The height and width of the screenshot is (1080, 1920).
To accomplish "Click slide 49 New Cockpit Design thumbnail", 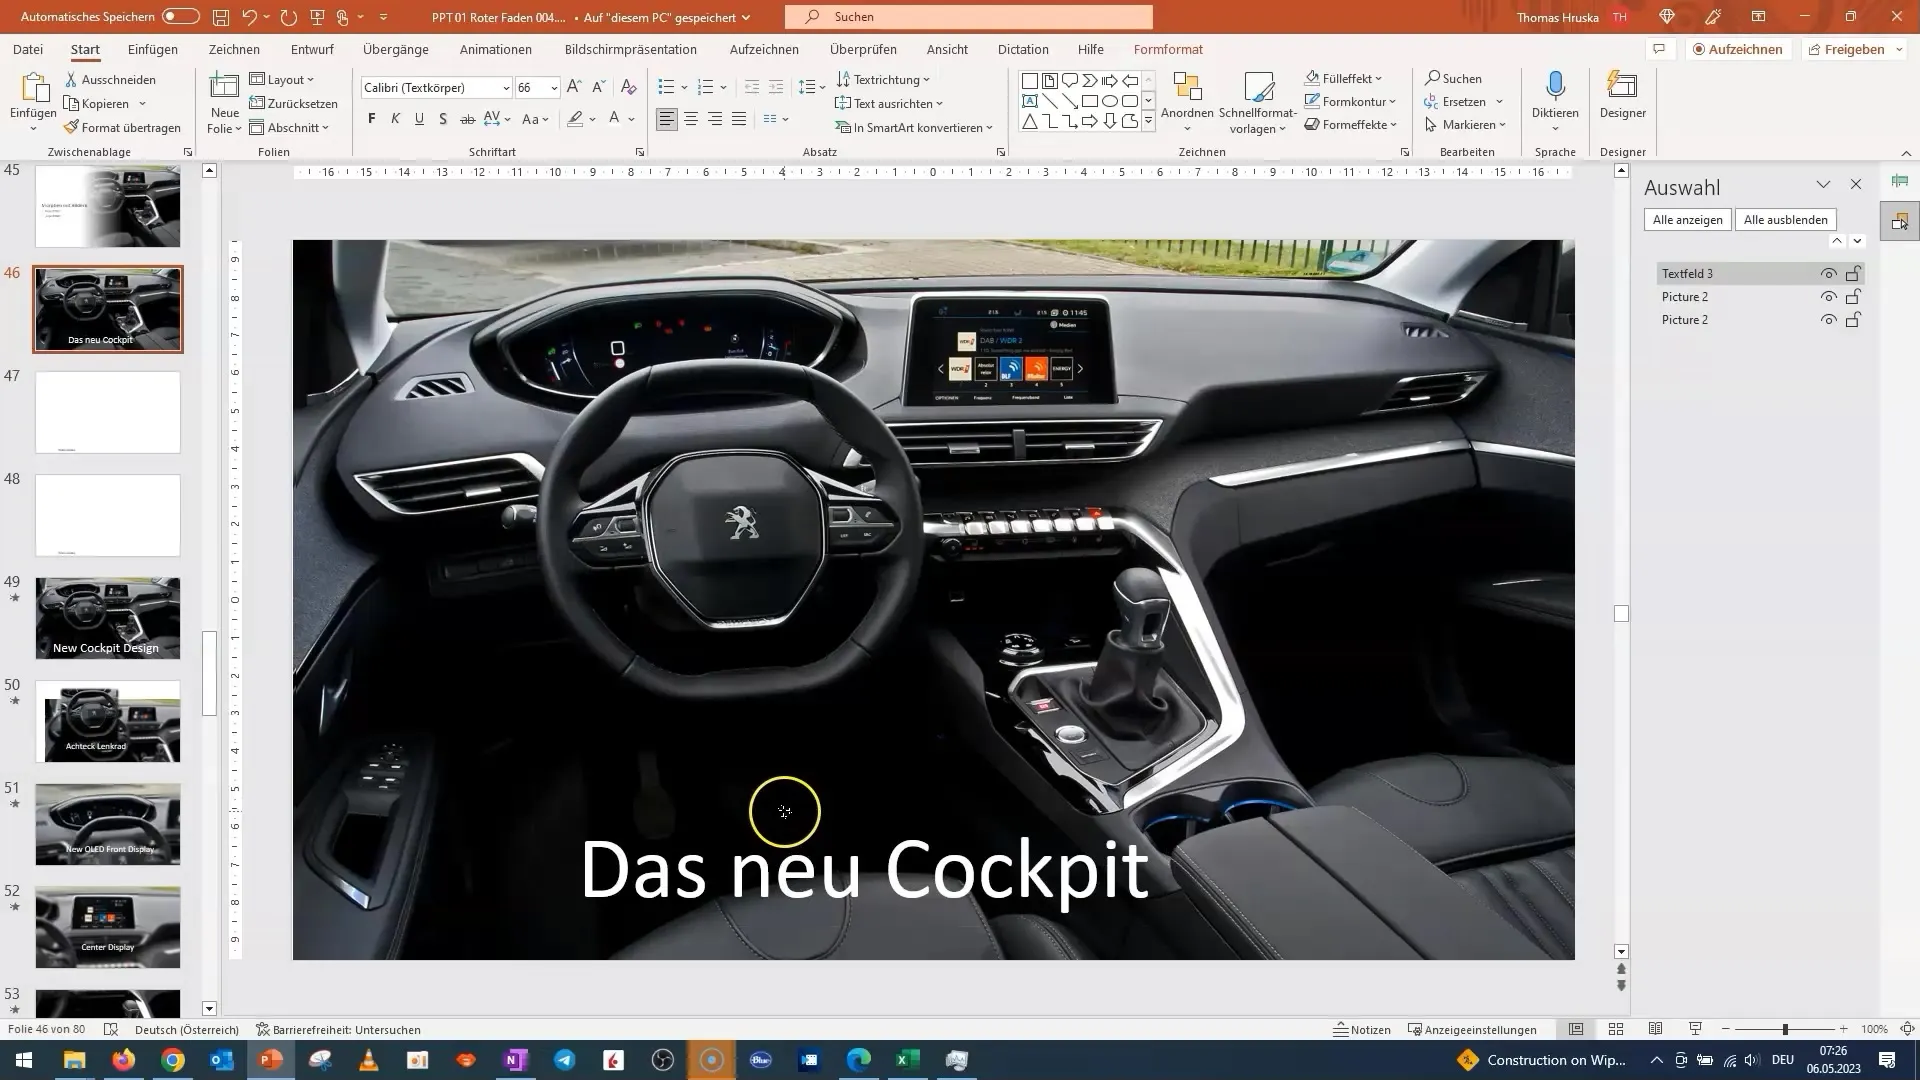I will 108,617.
